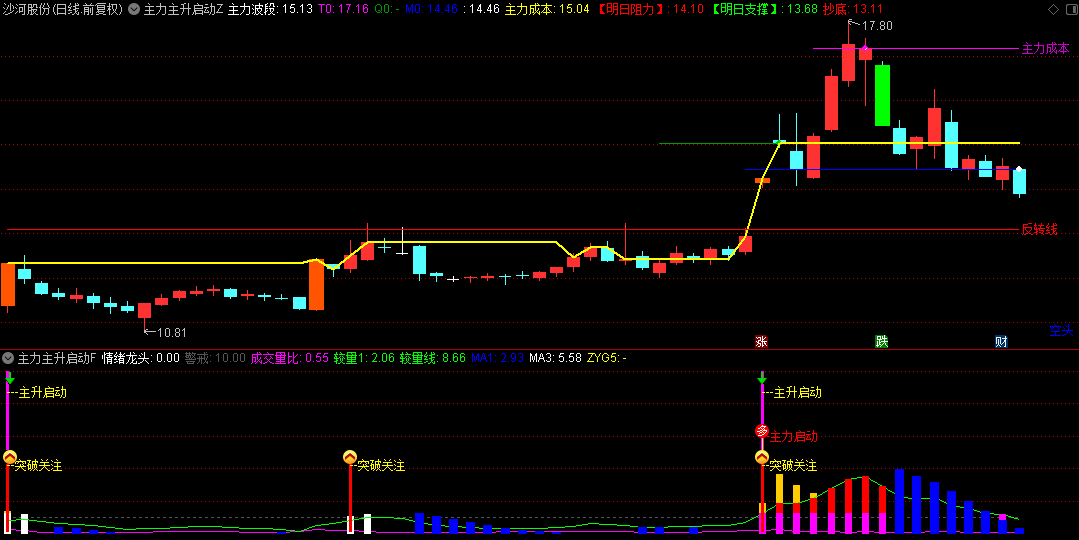Click the 抄底: 13.11 value
Image resolution: width=1079 pixels, height=540 pixels.
pos(853,10)
